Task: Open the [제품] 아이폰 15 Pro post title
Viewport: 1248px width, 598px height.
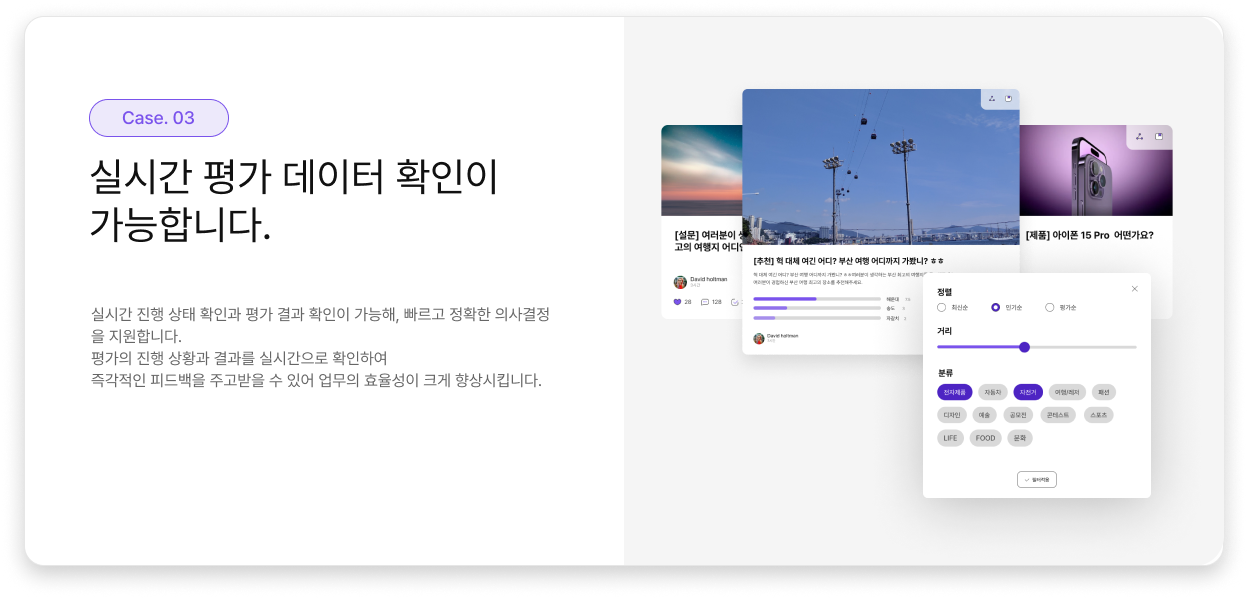Action: [x=1089, y=235]
